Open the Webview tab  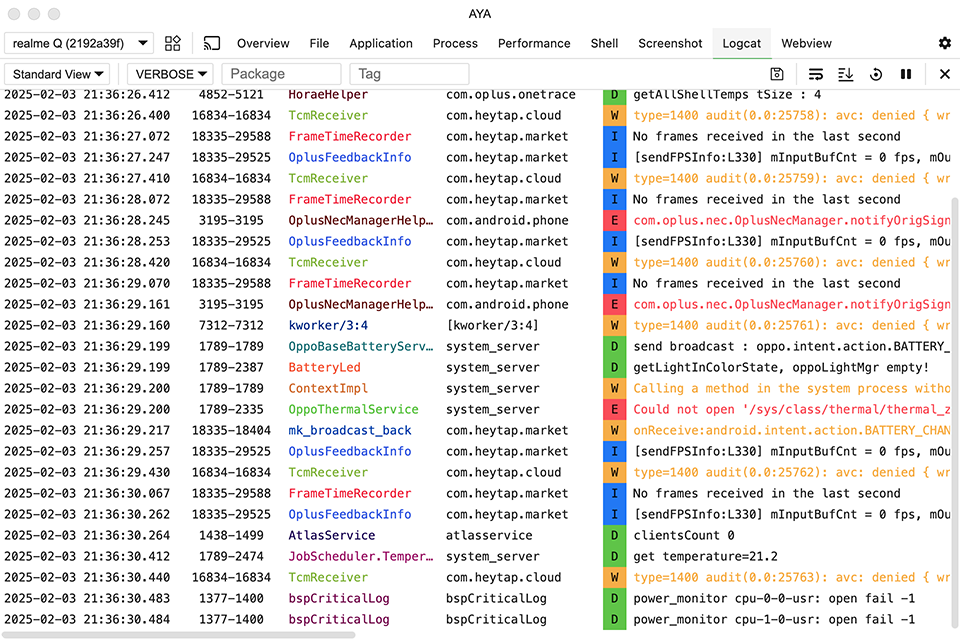click(806, 43)
